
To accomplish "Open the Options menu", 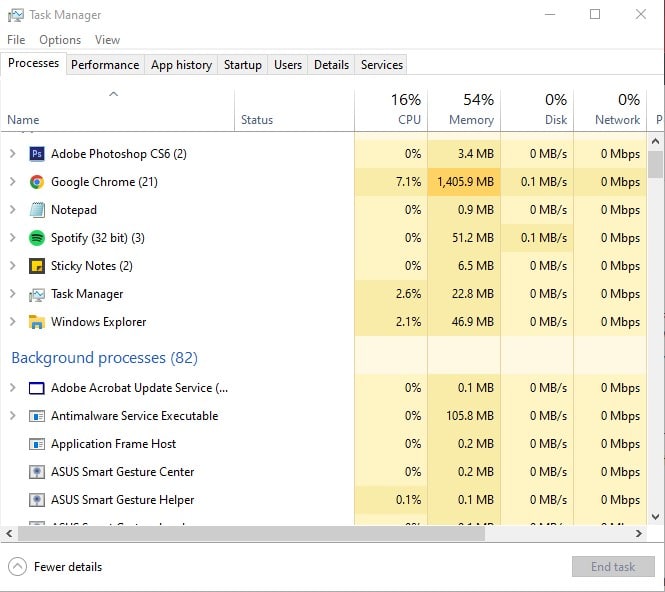I will pos(60,40).
